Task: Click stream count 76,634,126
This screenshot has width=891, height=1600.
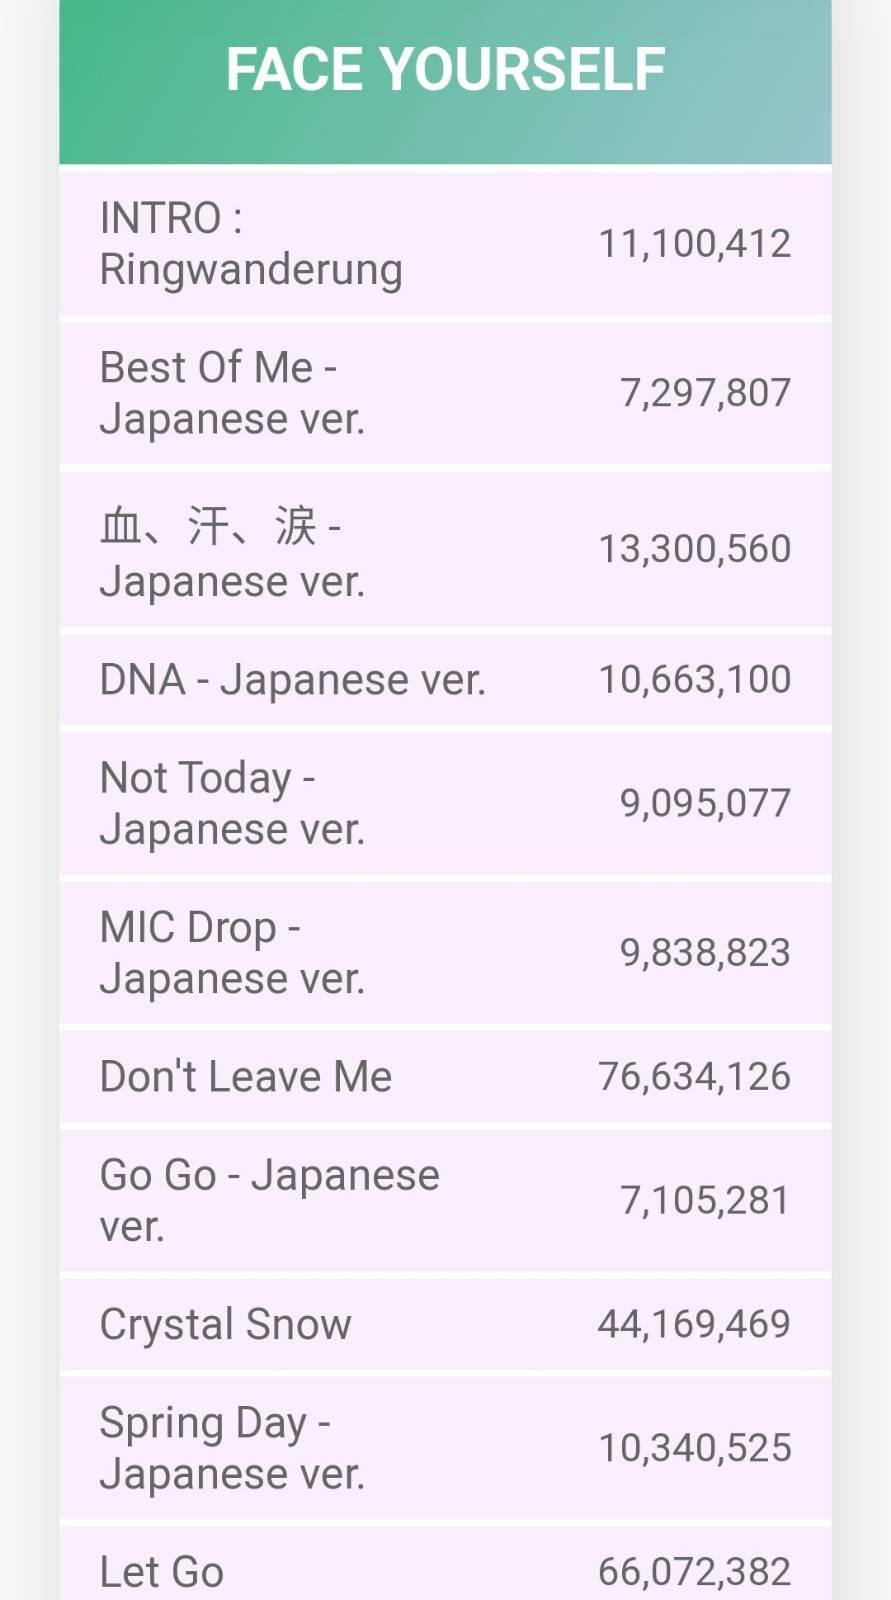Action: point(694,1077)
